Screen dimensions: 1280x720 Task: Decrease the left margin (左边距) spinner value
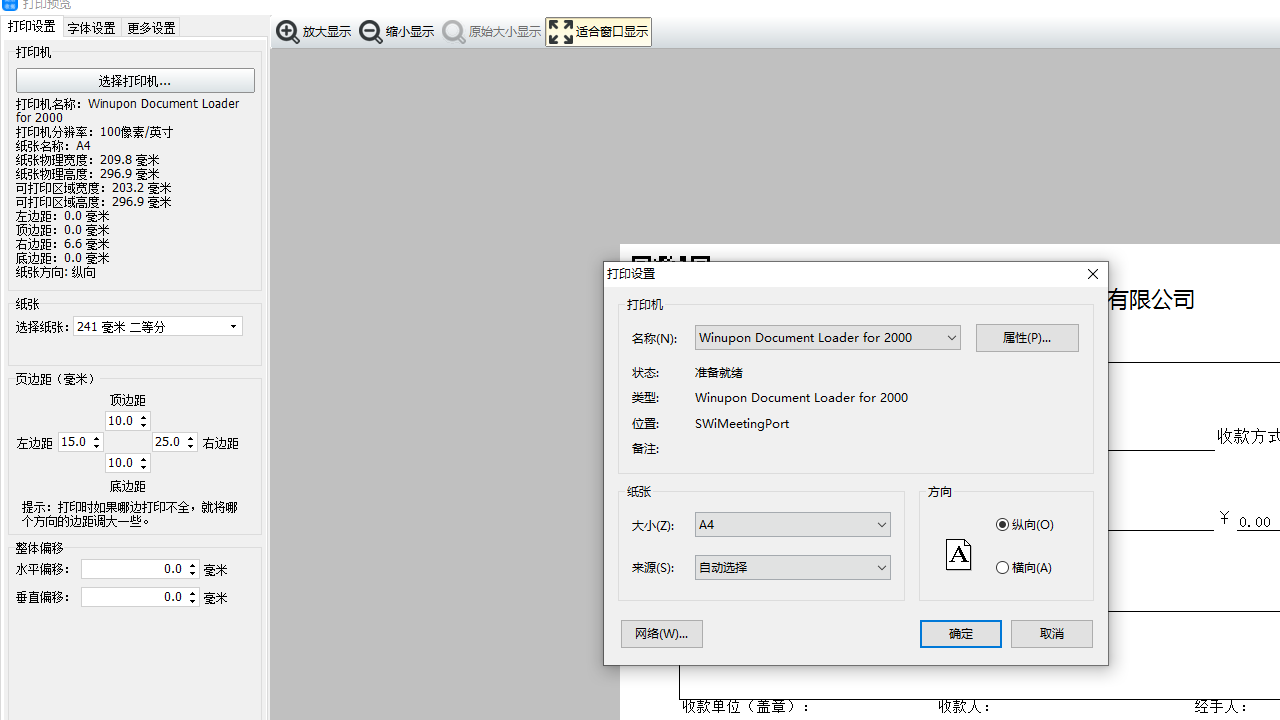[97, 446]
